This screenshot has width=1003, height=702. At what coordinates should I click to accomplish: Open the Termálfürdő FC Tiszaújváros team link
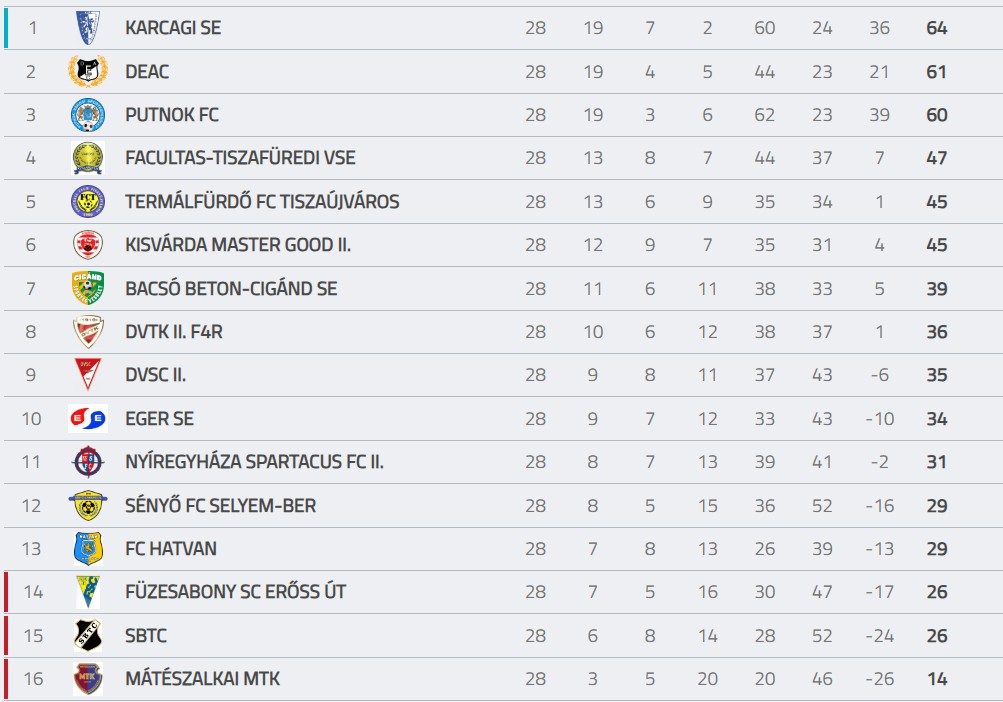[262, 202]
